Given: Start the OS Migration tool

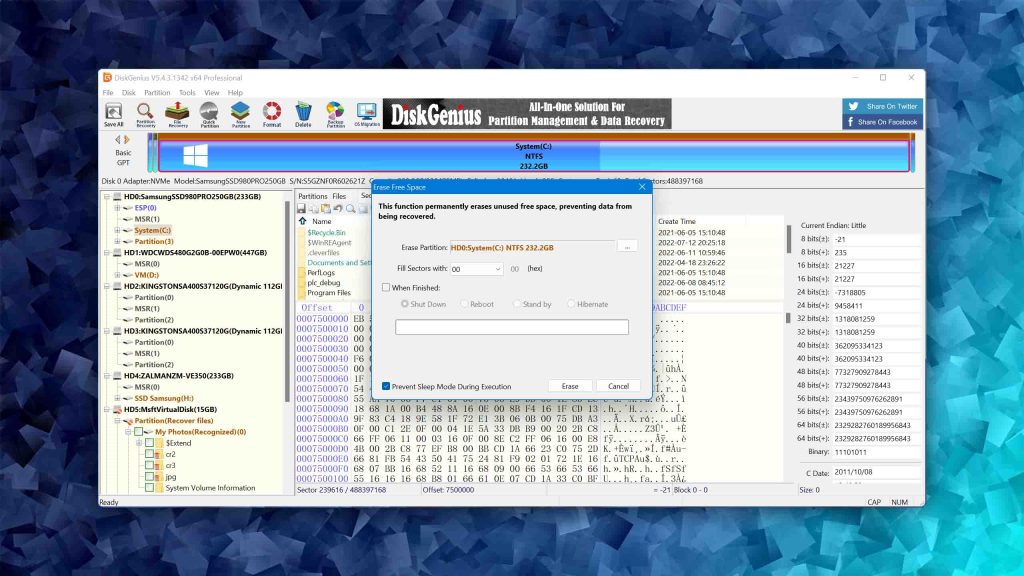Looking at the screenshot, I should (x=366, y=114).
